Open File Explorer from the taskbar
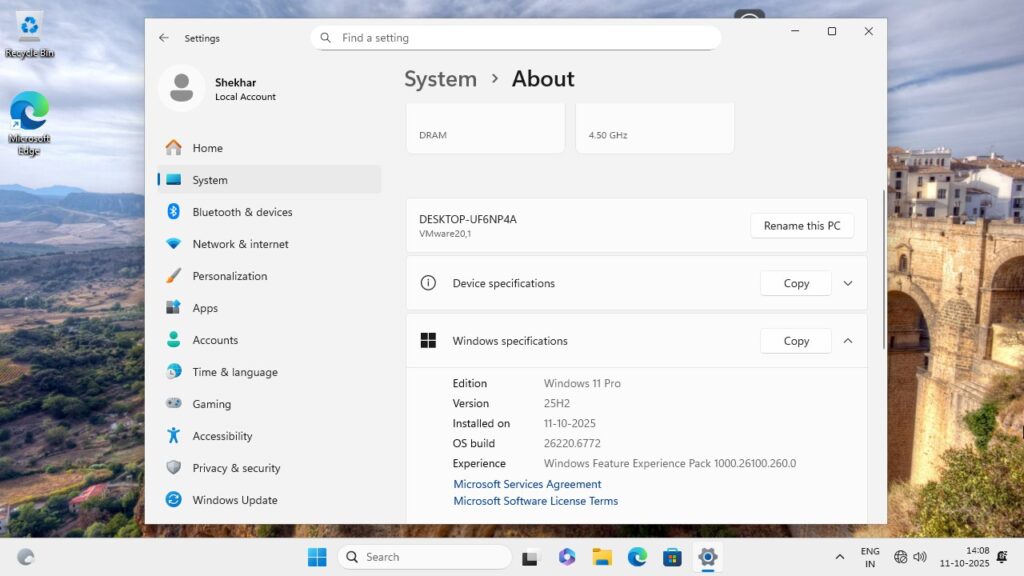 click(602, 557)
